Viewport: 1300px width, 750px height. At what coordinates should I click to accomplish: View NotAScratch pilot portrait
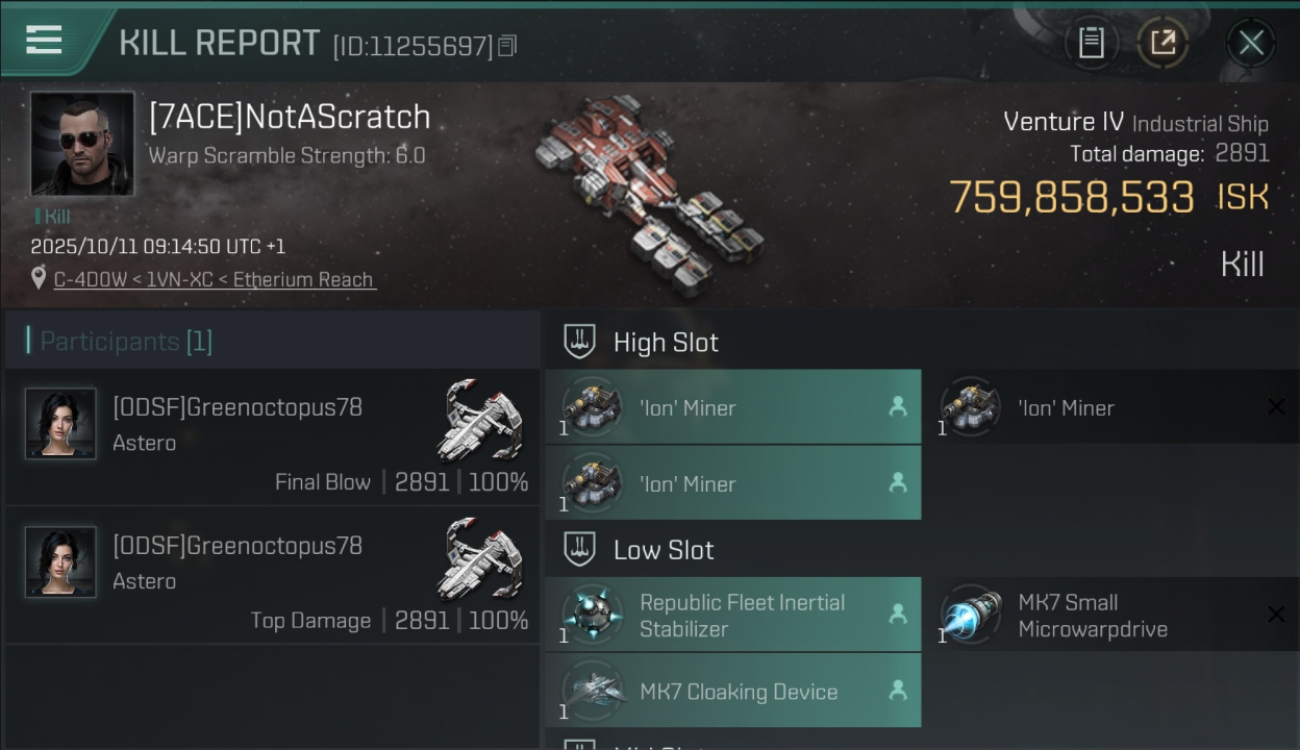[82, 144]
